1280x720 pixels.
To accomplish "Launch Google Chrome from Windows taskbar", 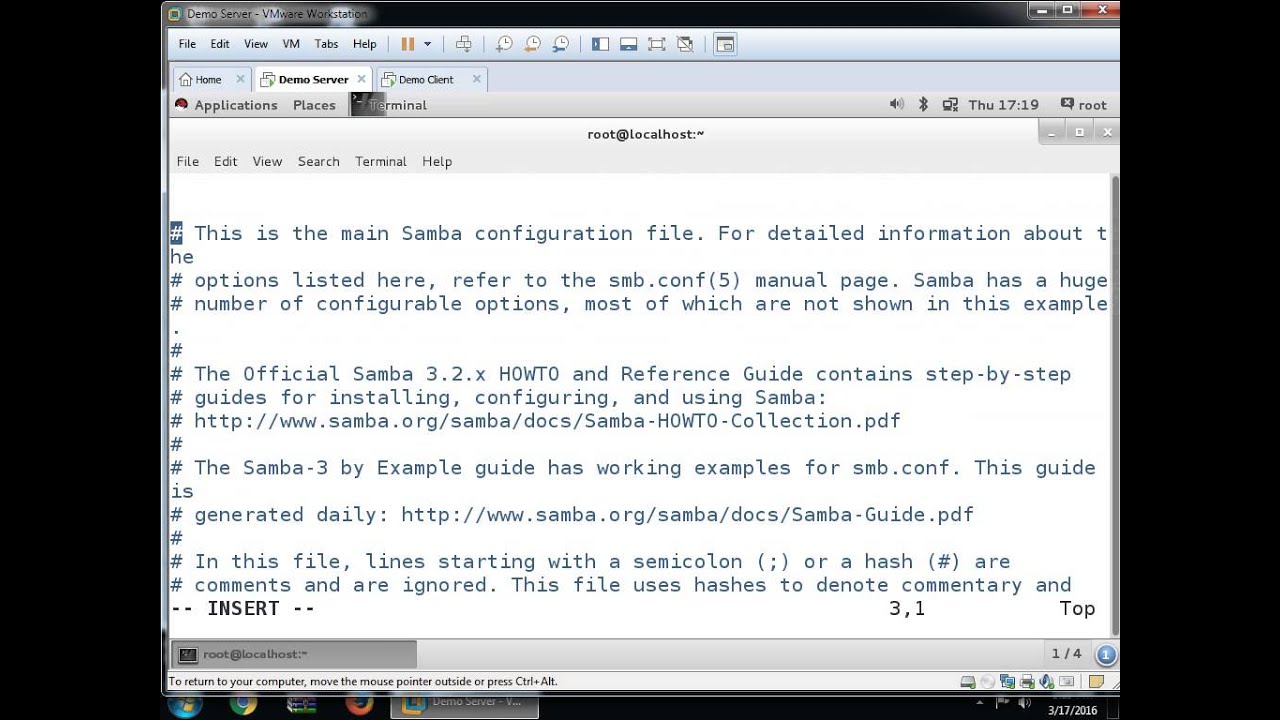I will tap(242, 705).
